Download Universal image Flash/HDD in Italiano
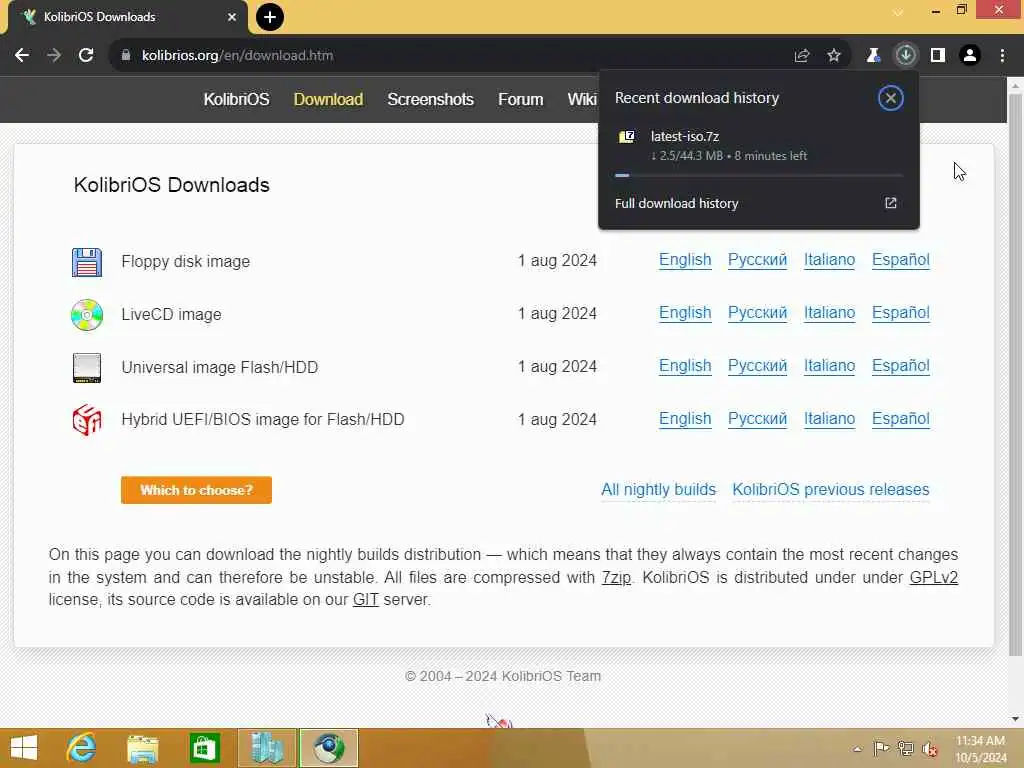Viewport: 1024px width, 768px height. click(x=829, y=366)
